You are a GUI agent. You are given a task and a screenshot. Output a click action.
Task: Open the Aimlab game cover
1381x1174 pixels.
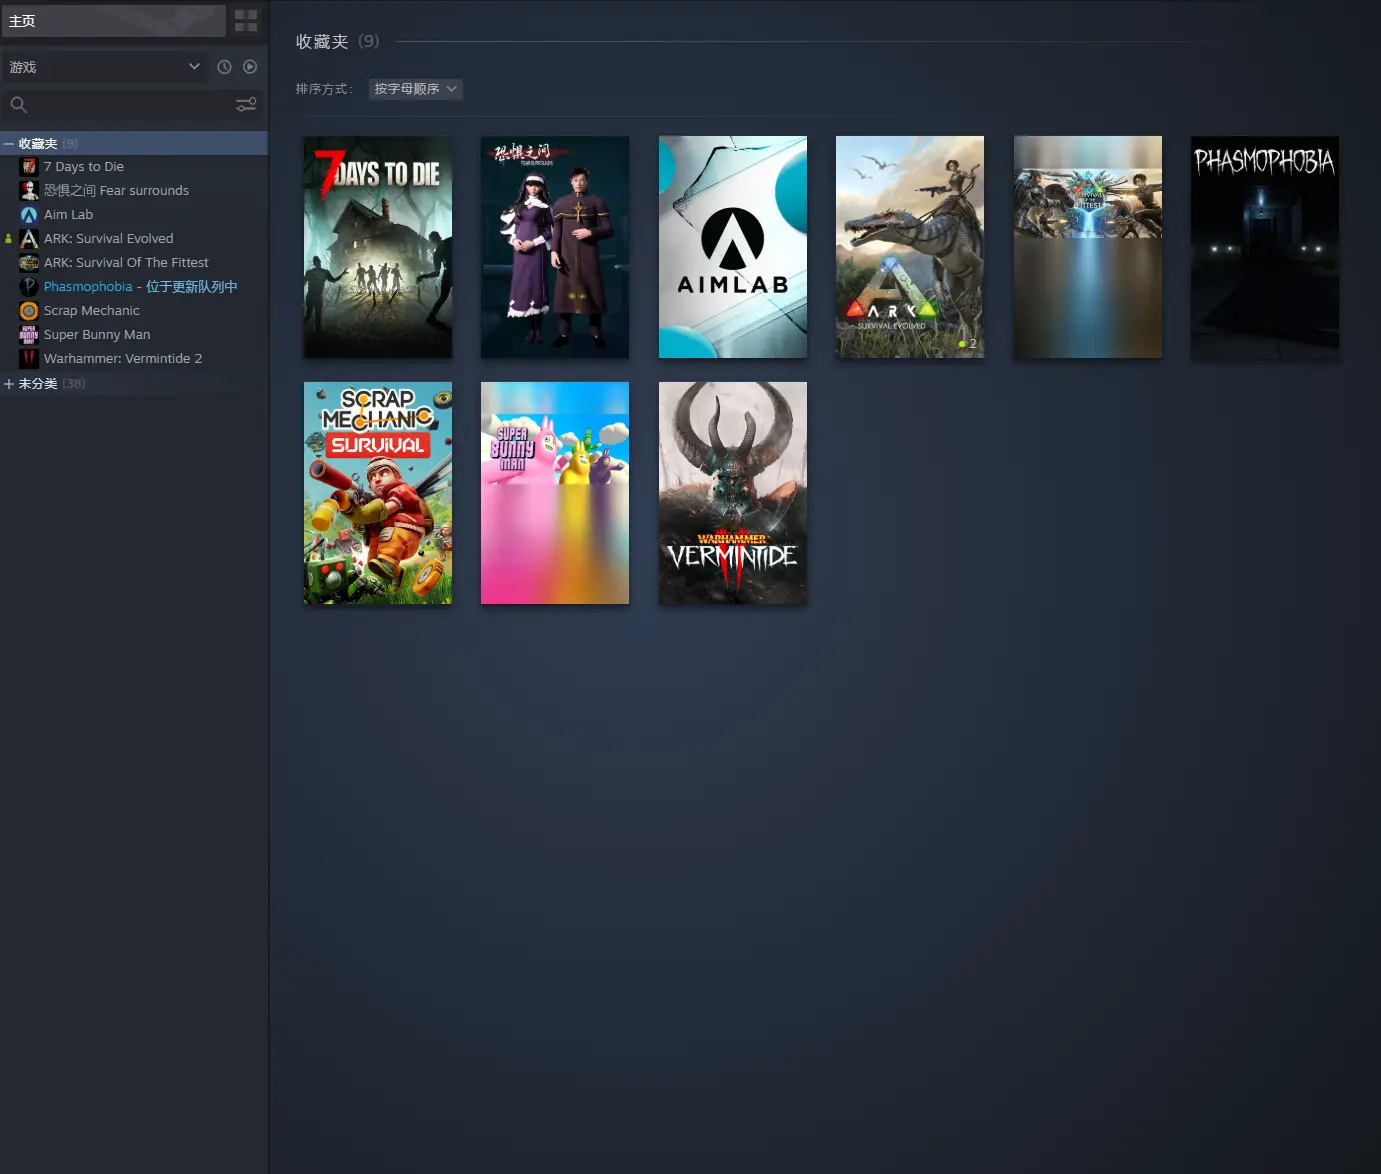click(x=733, y=247)
